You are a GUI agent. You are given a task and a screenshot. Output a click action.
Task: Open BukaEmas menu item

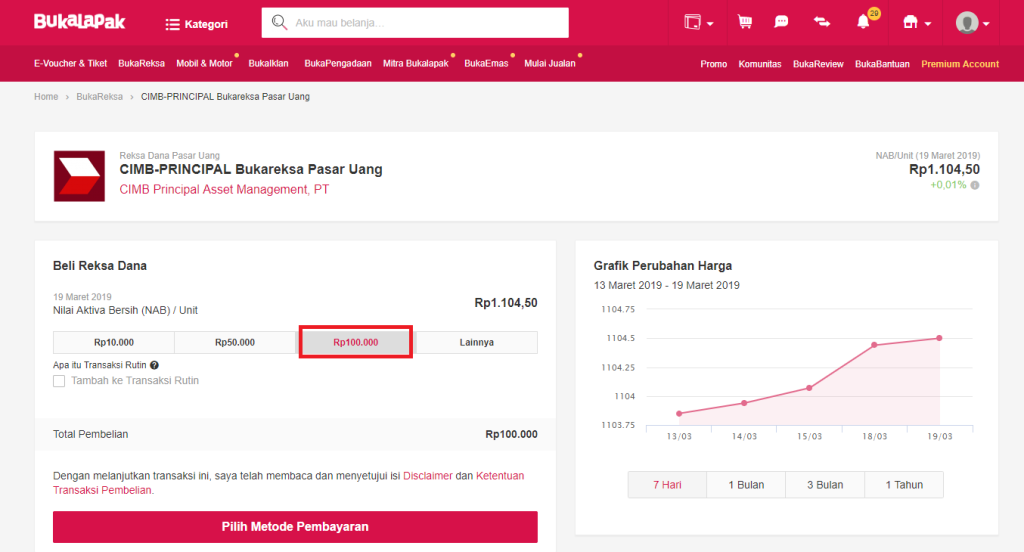click(x=486, y=63)
